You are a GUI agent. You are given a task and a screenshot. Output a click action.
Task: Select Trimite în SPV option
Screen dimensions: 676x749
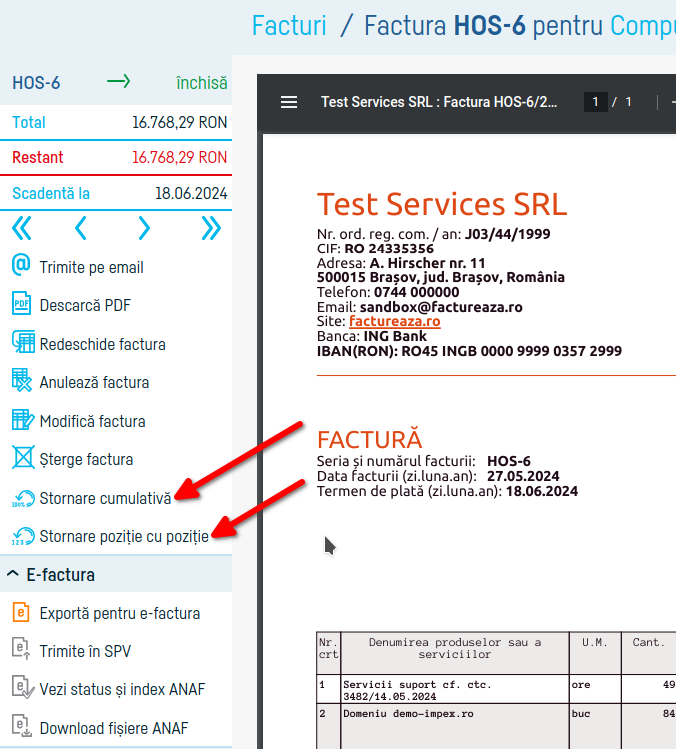click(x=85, y=651)
